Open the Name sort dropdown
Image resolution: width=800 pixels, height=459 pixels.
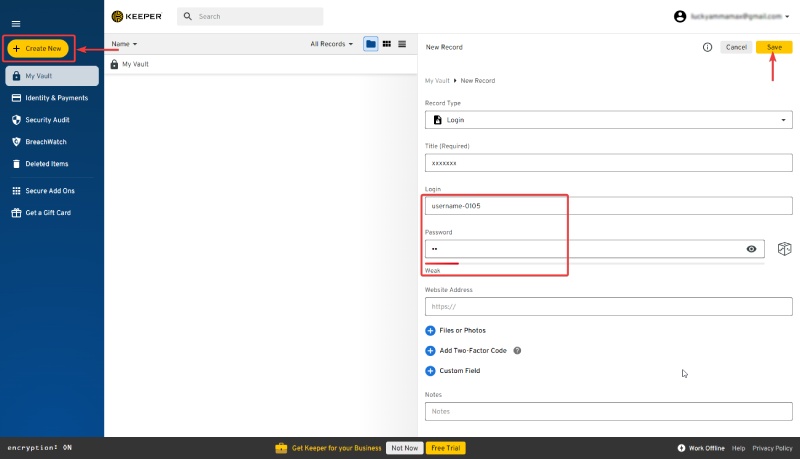click(x=124, y=44)
